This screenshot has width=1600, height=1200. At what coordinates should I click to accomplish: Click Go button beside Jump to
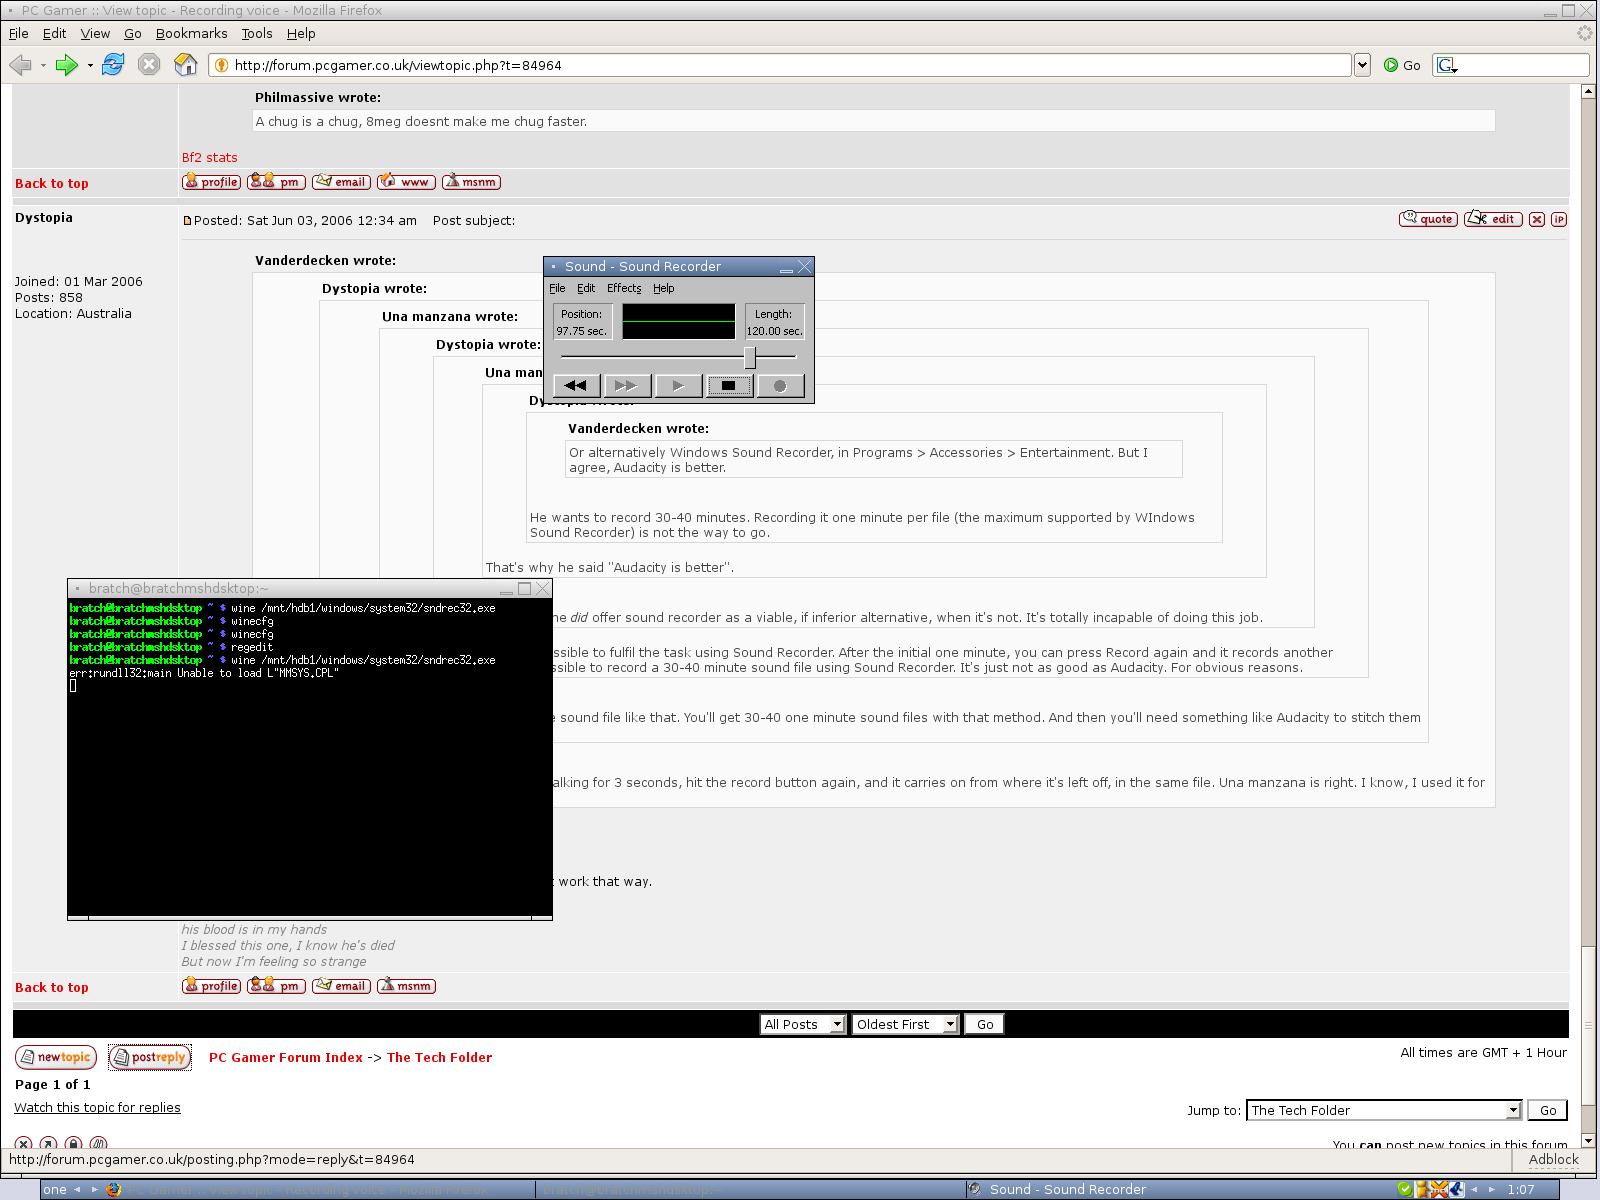[1548, 1110]
